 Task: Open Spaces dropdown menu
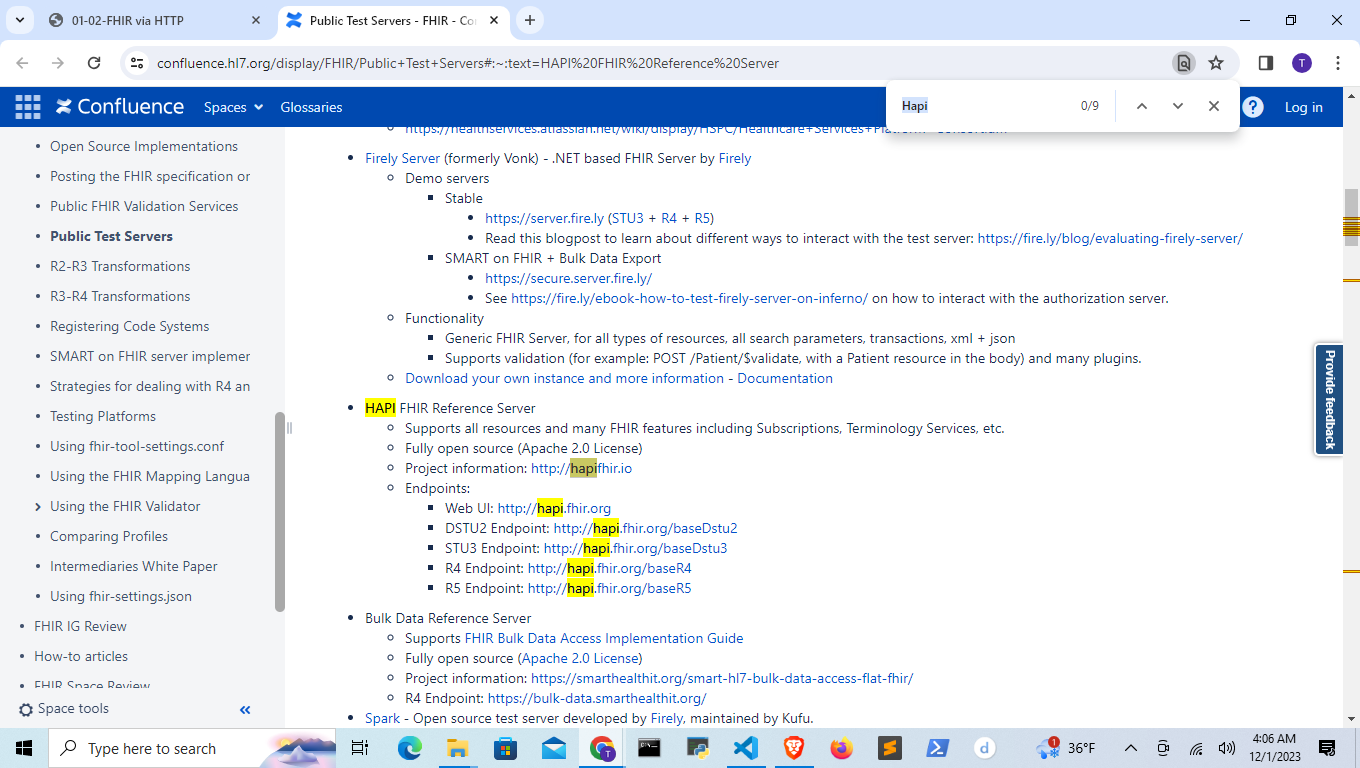(233, 107)
